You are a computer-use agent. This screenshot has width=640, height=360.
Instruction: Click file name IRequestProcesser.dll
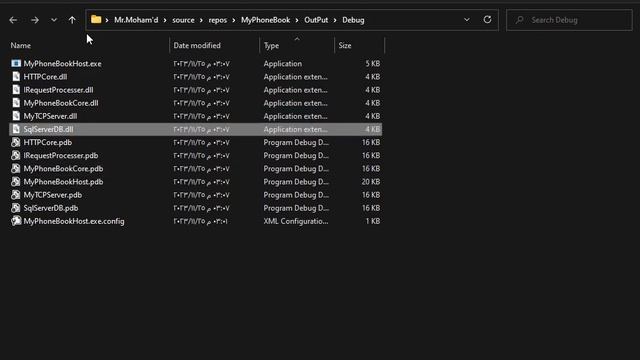pos(58,90)
